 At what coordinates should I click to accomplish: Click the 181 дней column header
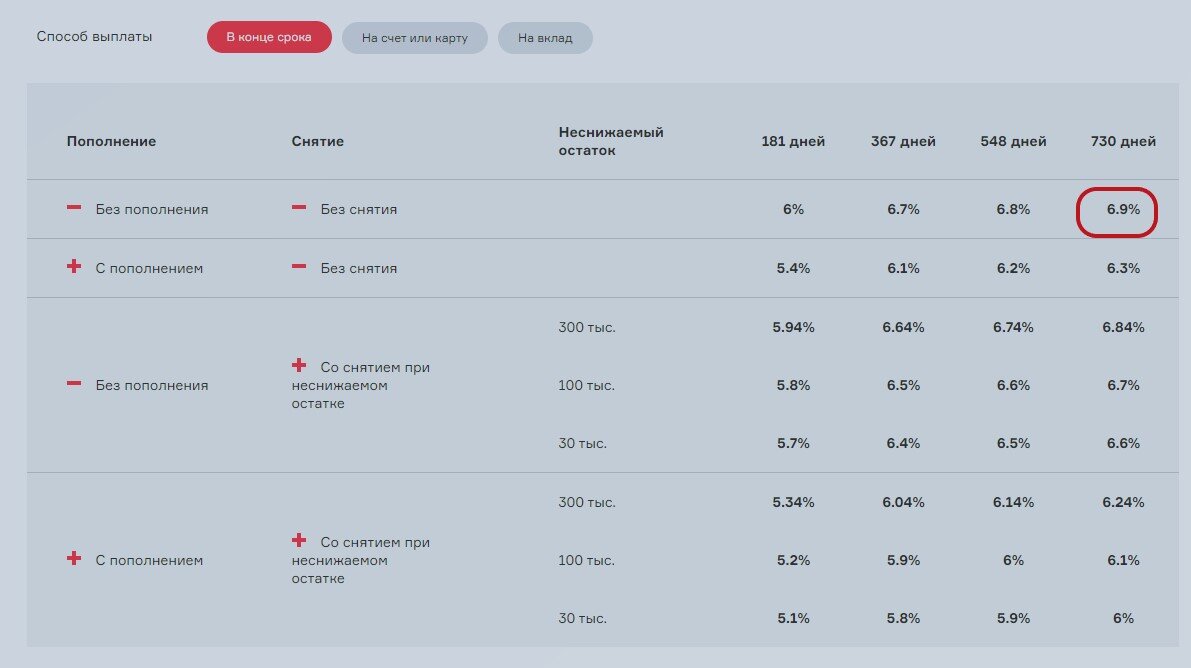pos(793,141)
